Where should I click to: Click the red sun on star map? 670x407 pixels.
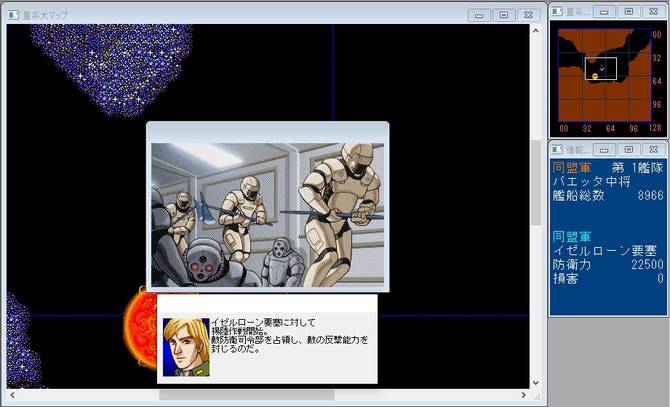[141, 328]
